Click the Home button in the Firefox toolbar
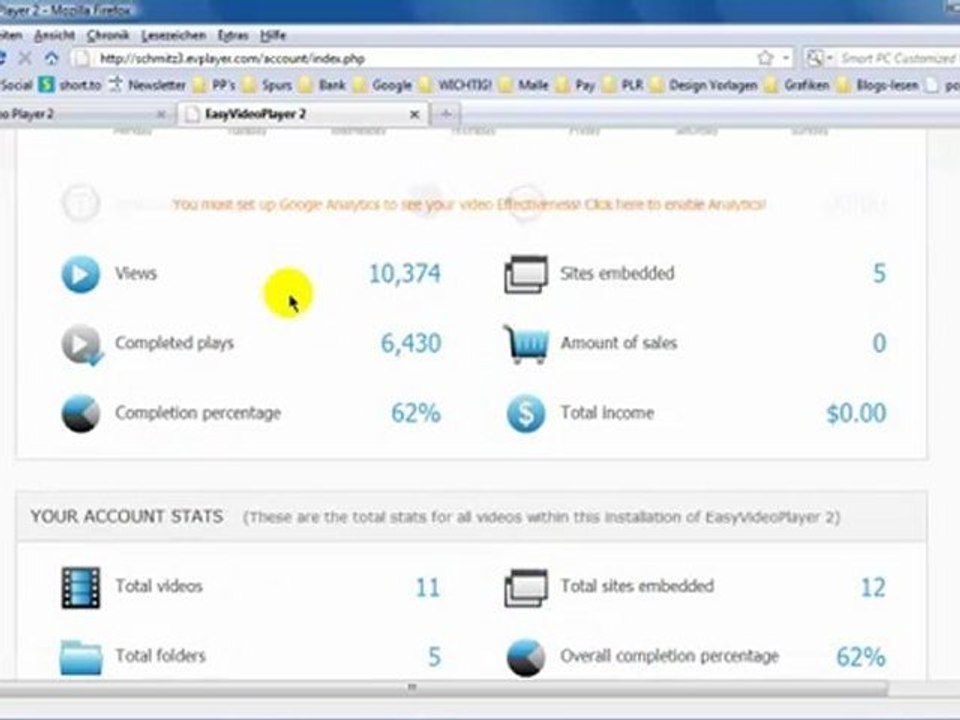This screenshot has width=960, height=720. tap(51, 58)
